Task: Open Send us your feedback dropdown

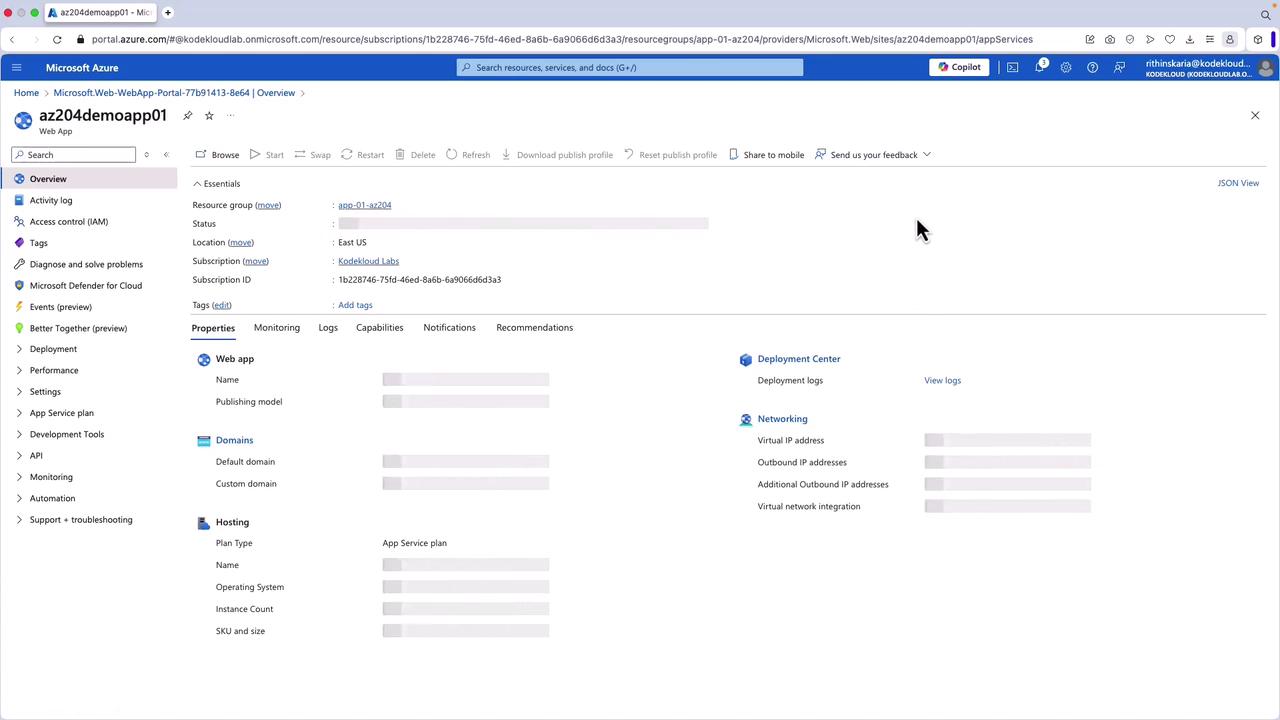Action: coord(873,155)
